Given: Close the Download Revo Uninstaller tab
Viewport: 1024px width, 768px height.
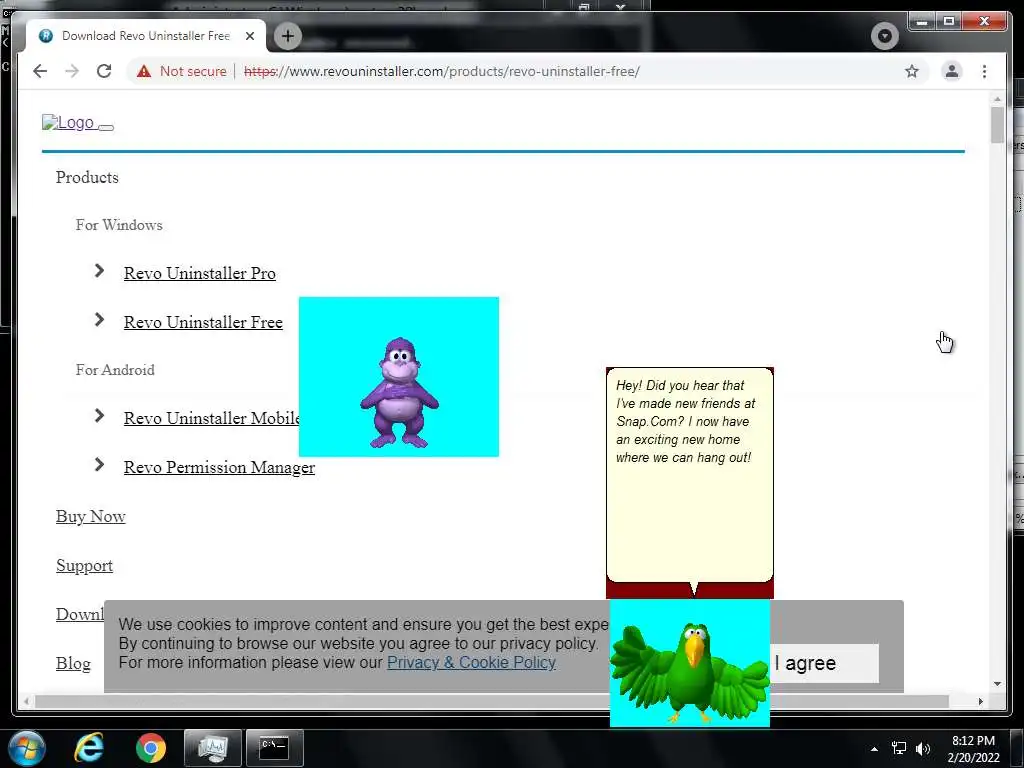Looking at the screenshot, I should pyautogui.click(x=249, y=36).
